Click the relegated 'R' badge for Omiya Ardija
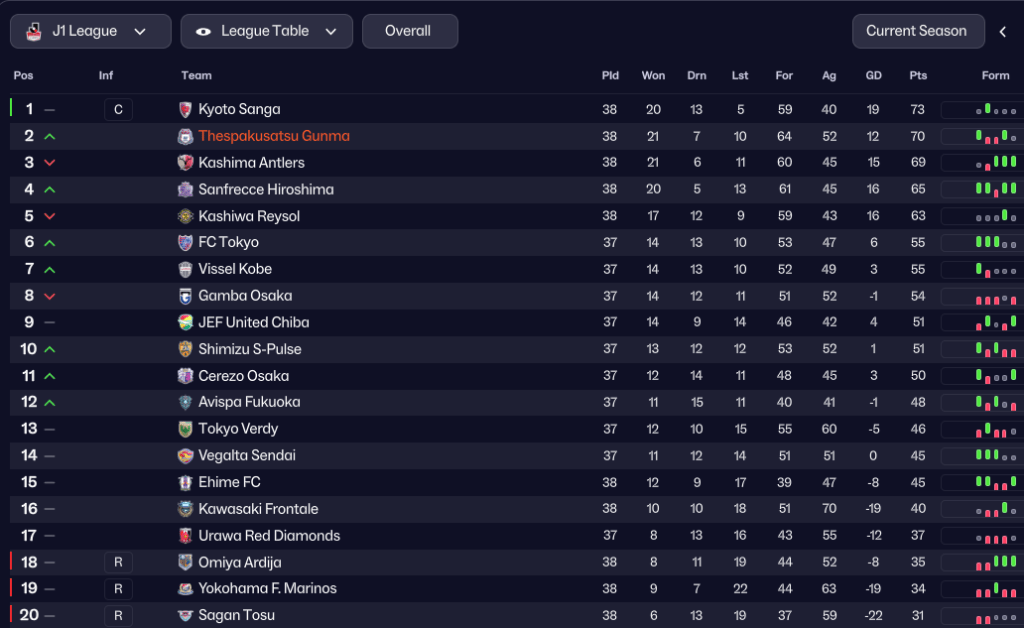The width and height of the screenshot is (1024, 628). [x=118, y=563]
